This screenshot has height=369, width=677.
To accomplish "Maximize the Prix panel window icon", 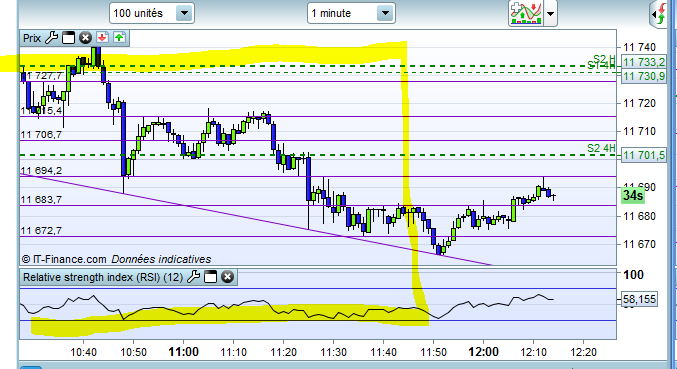I will pyautogui.click(x=68, y=38).
